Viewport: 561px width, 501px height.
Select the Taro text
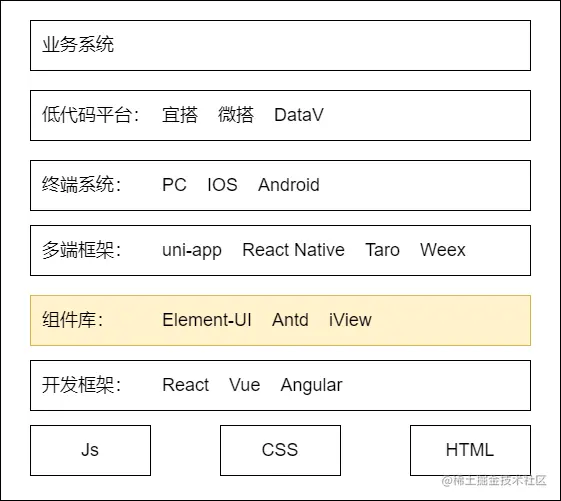(x=382, y=250)
